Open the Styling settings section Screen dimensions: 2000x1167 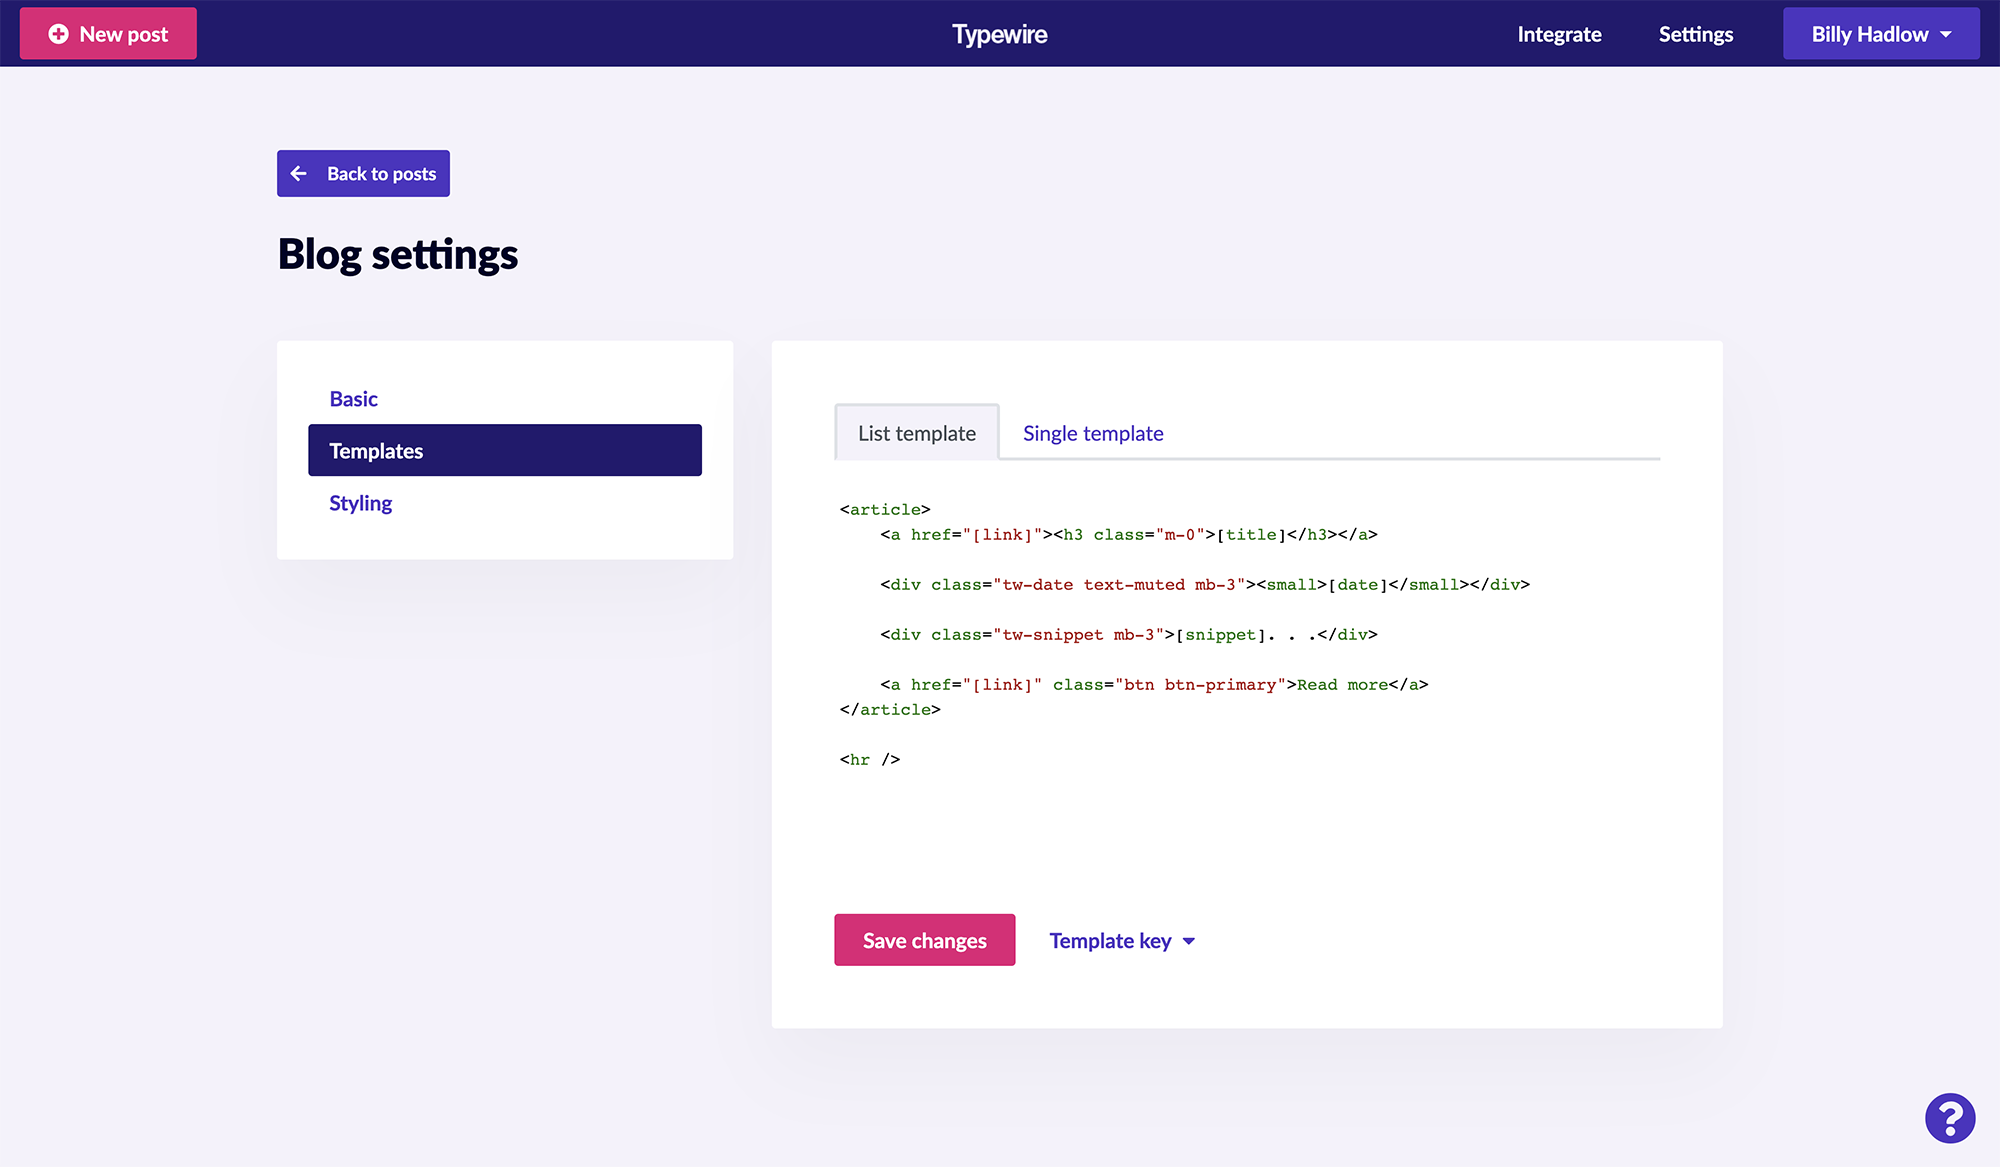(505, 503)
